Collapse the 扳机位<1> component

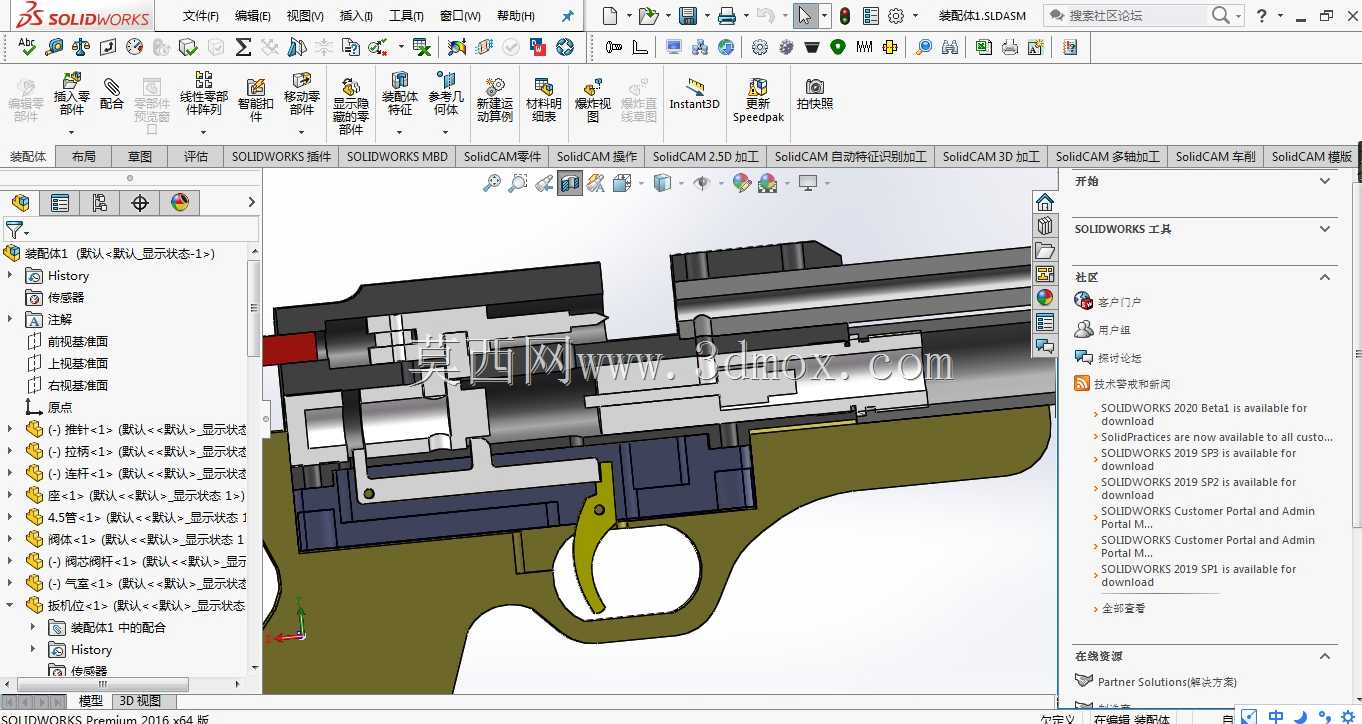click(11, 605)
